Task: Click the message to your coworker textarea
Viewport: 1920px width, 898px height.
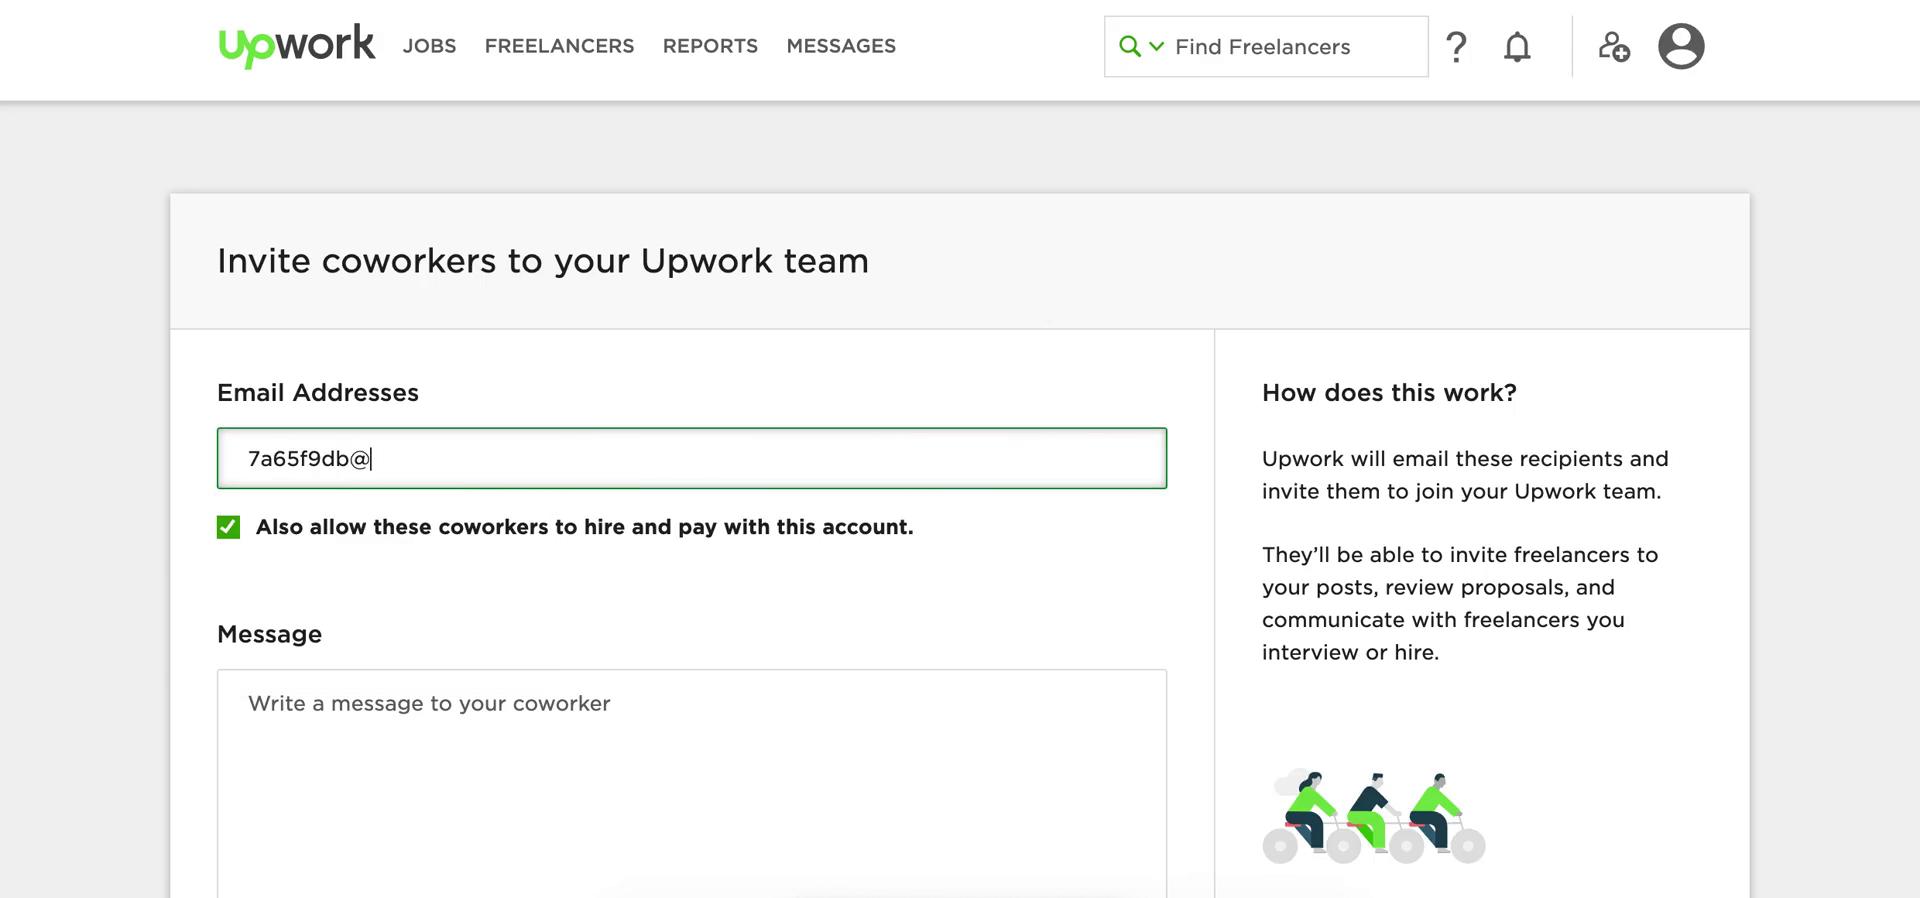Action: point(692,783)
